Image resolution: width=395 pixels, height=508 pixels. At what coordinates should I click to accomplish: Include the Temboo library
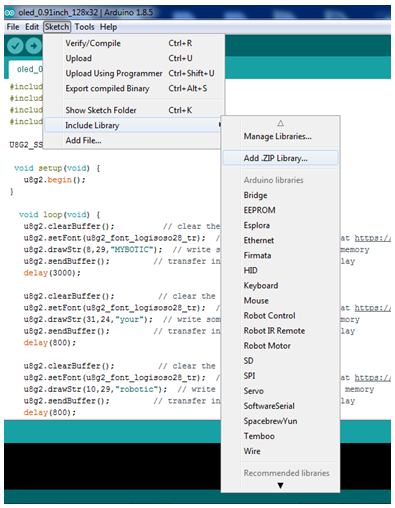click(x=280, y=436)
